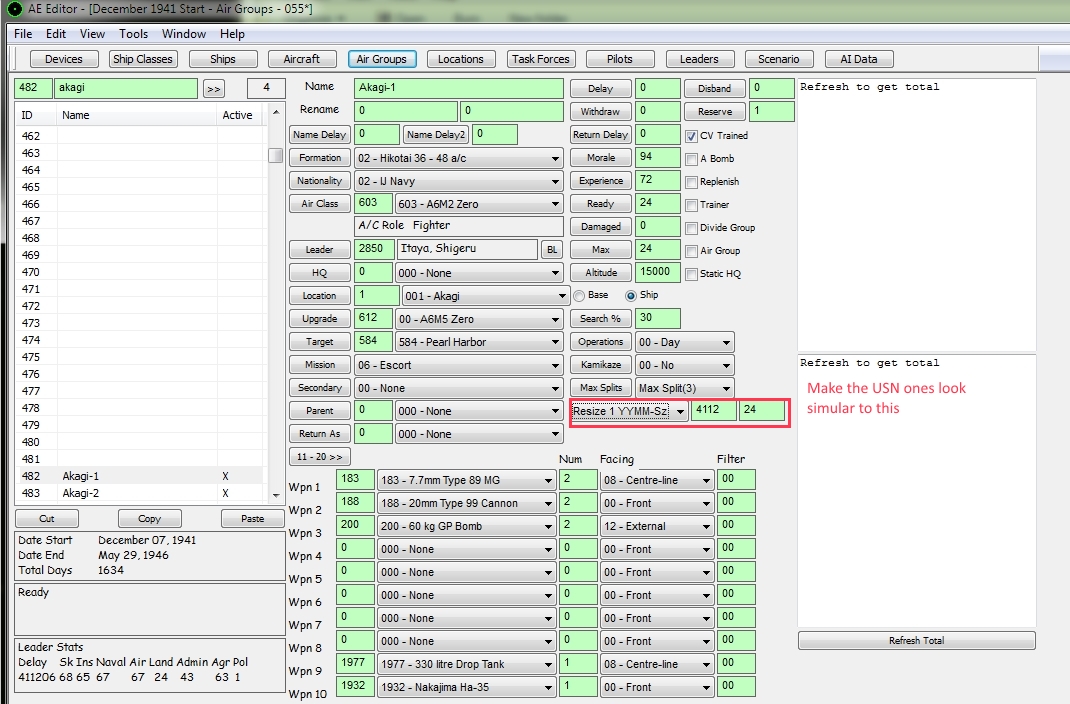Click the Name field containing Akagi-1
The height and width of the screenshot is (704, 1070).
click(x=459, y=88)
